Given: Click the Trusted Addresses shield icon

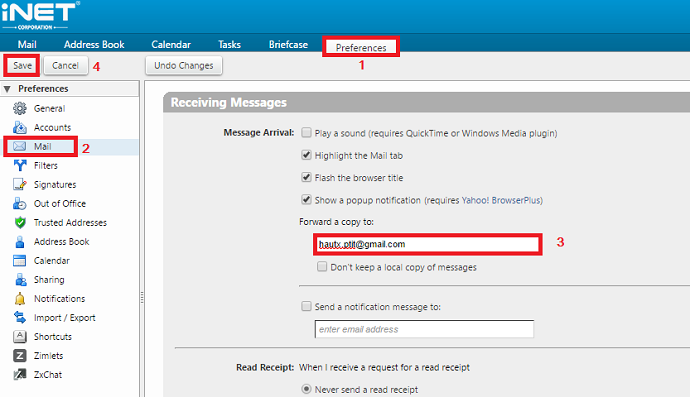Looking at the screenshot, I should pyautogui.click(x=20, y=222).
